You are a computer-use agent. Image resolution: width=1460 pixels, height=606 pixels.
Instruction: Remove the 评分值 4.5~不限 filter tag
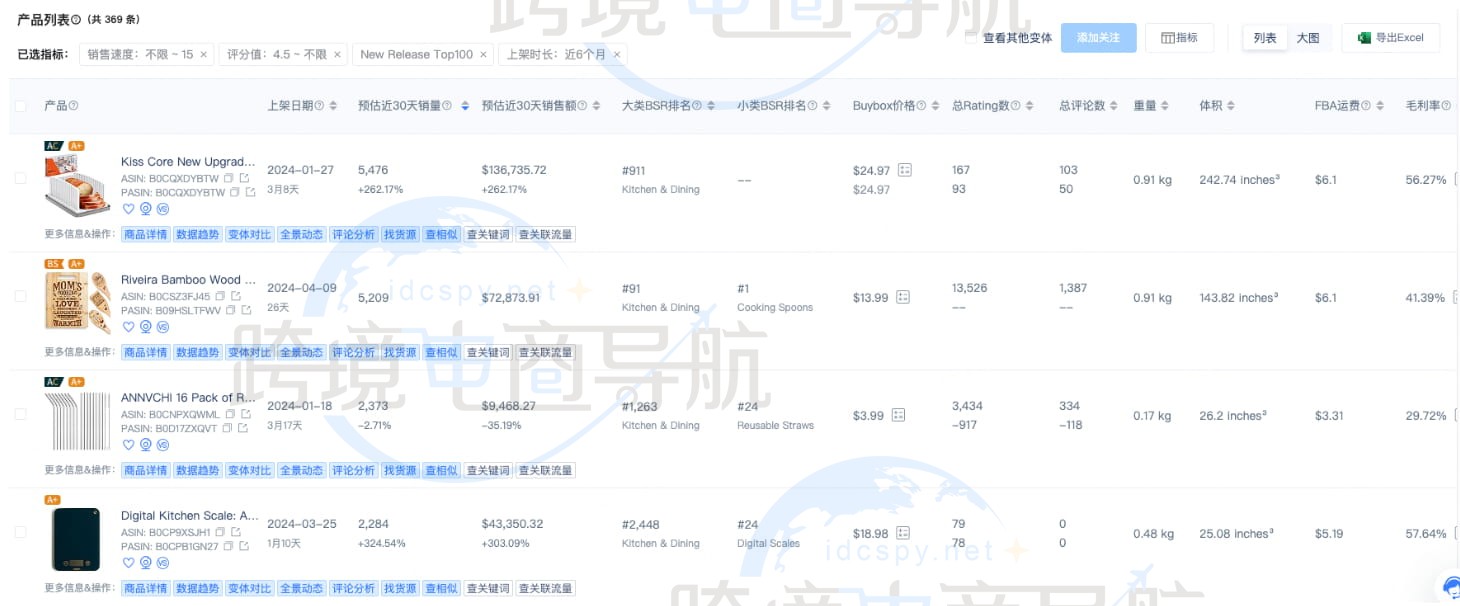(337, 56)
